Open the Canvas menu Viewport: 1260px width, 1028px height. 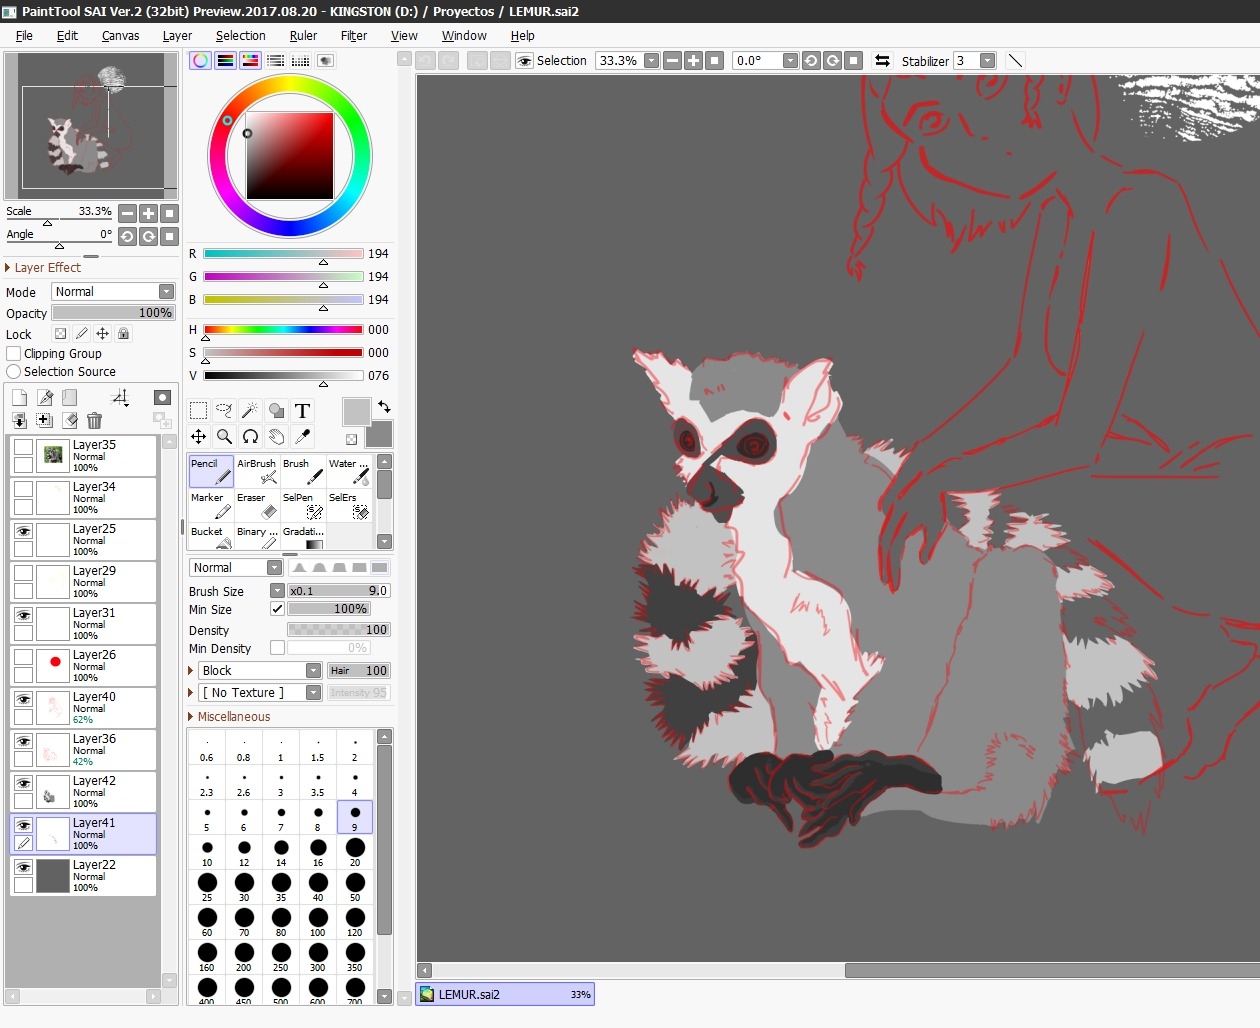(x=120, y=36)
